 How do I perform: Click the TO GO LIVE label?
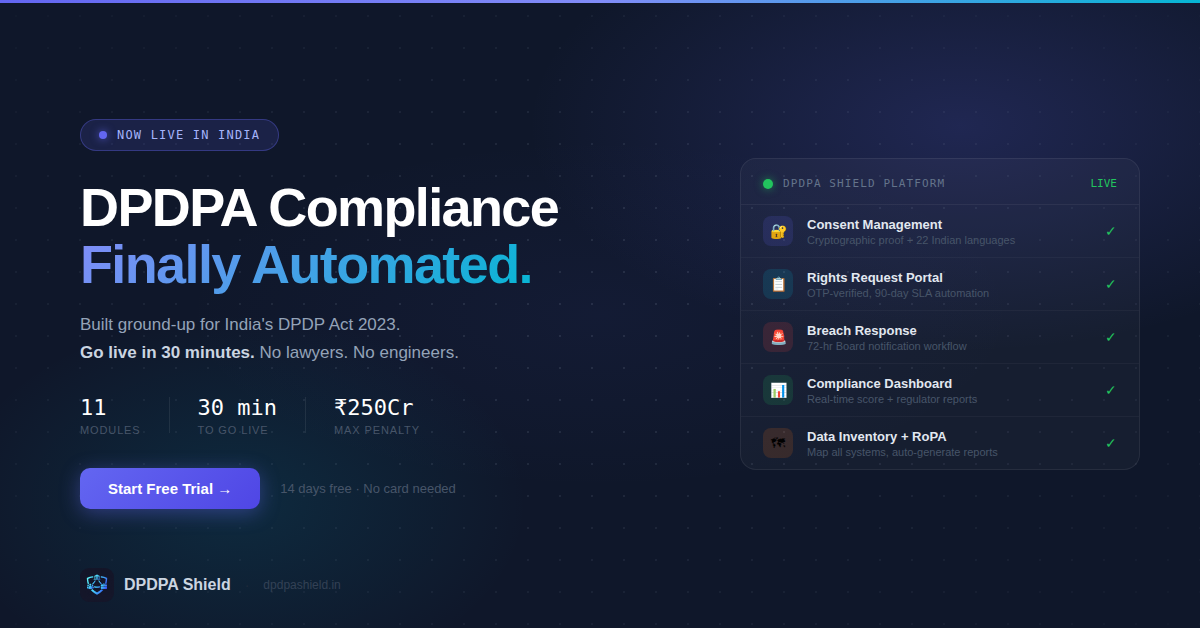pos(233,431)
